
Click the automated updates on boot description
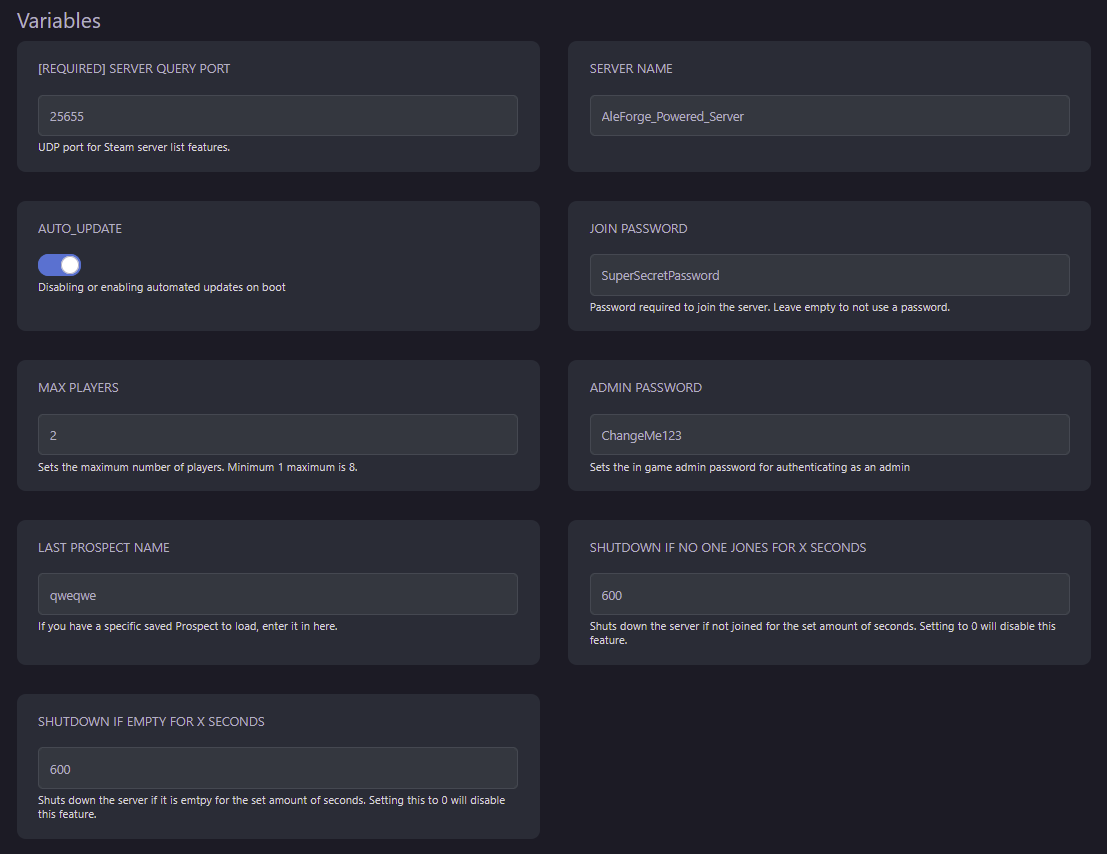tap(162, 288)
